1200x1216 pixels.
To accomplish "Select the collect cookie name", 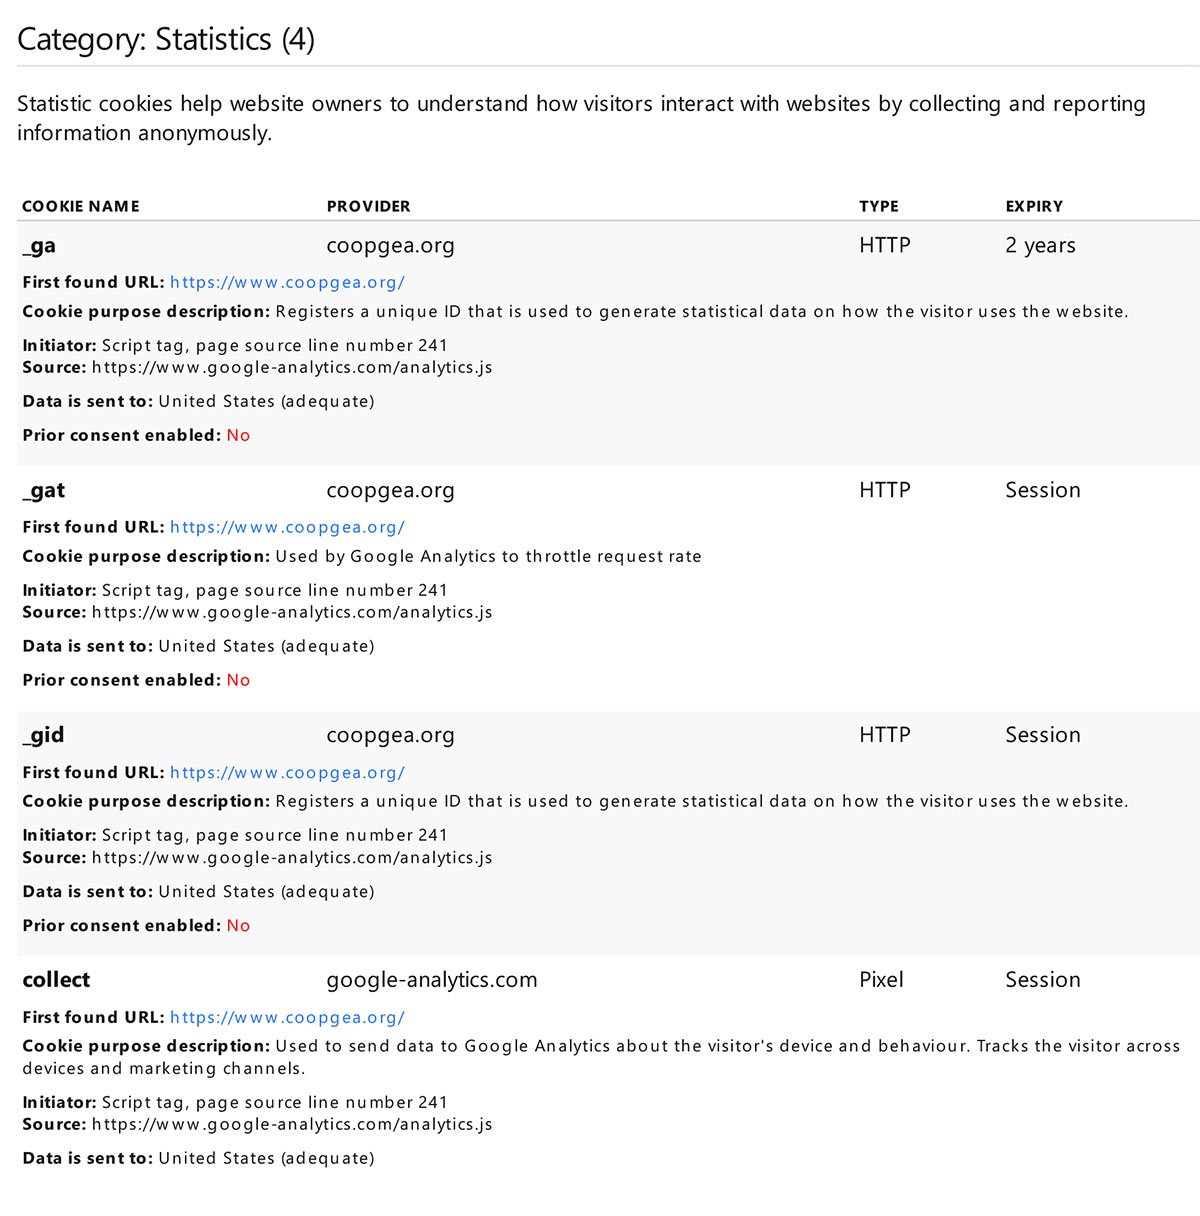I will coord(56,981).
